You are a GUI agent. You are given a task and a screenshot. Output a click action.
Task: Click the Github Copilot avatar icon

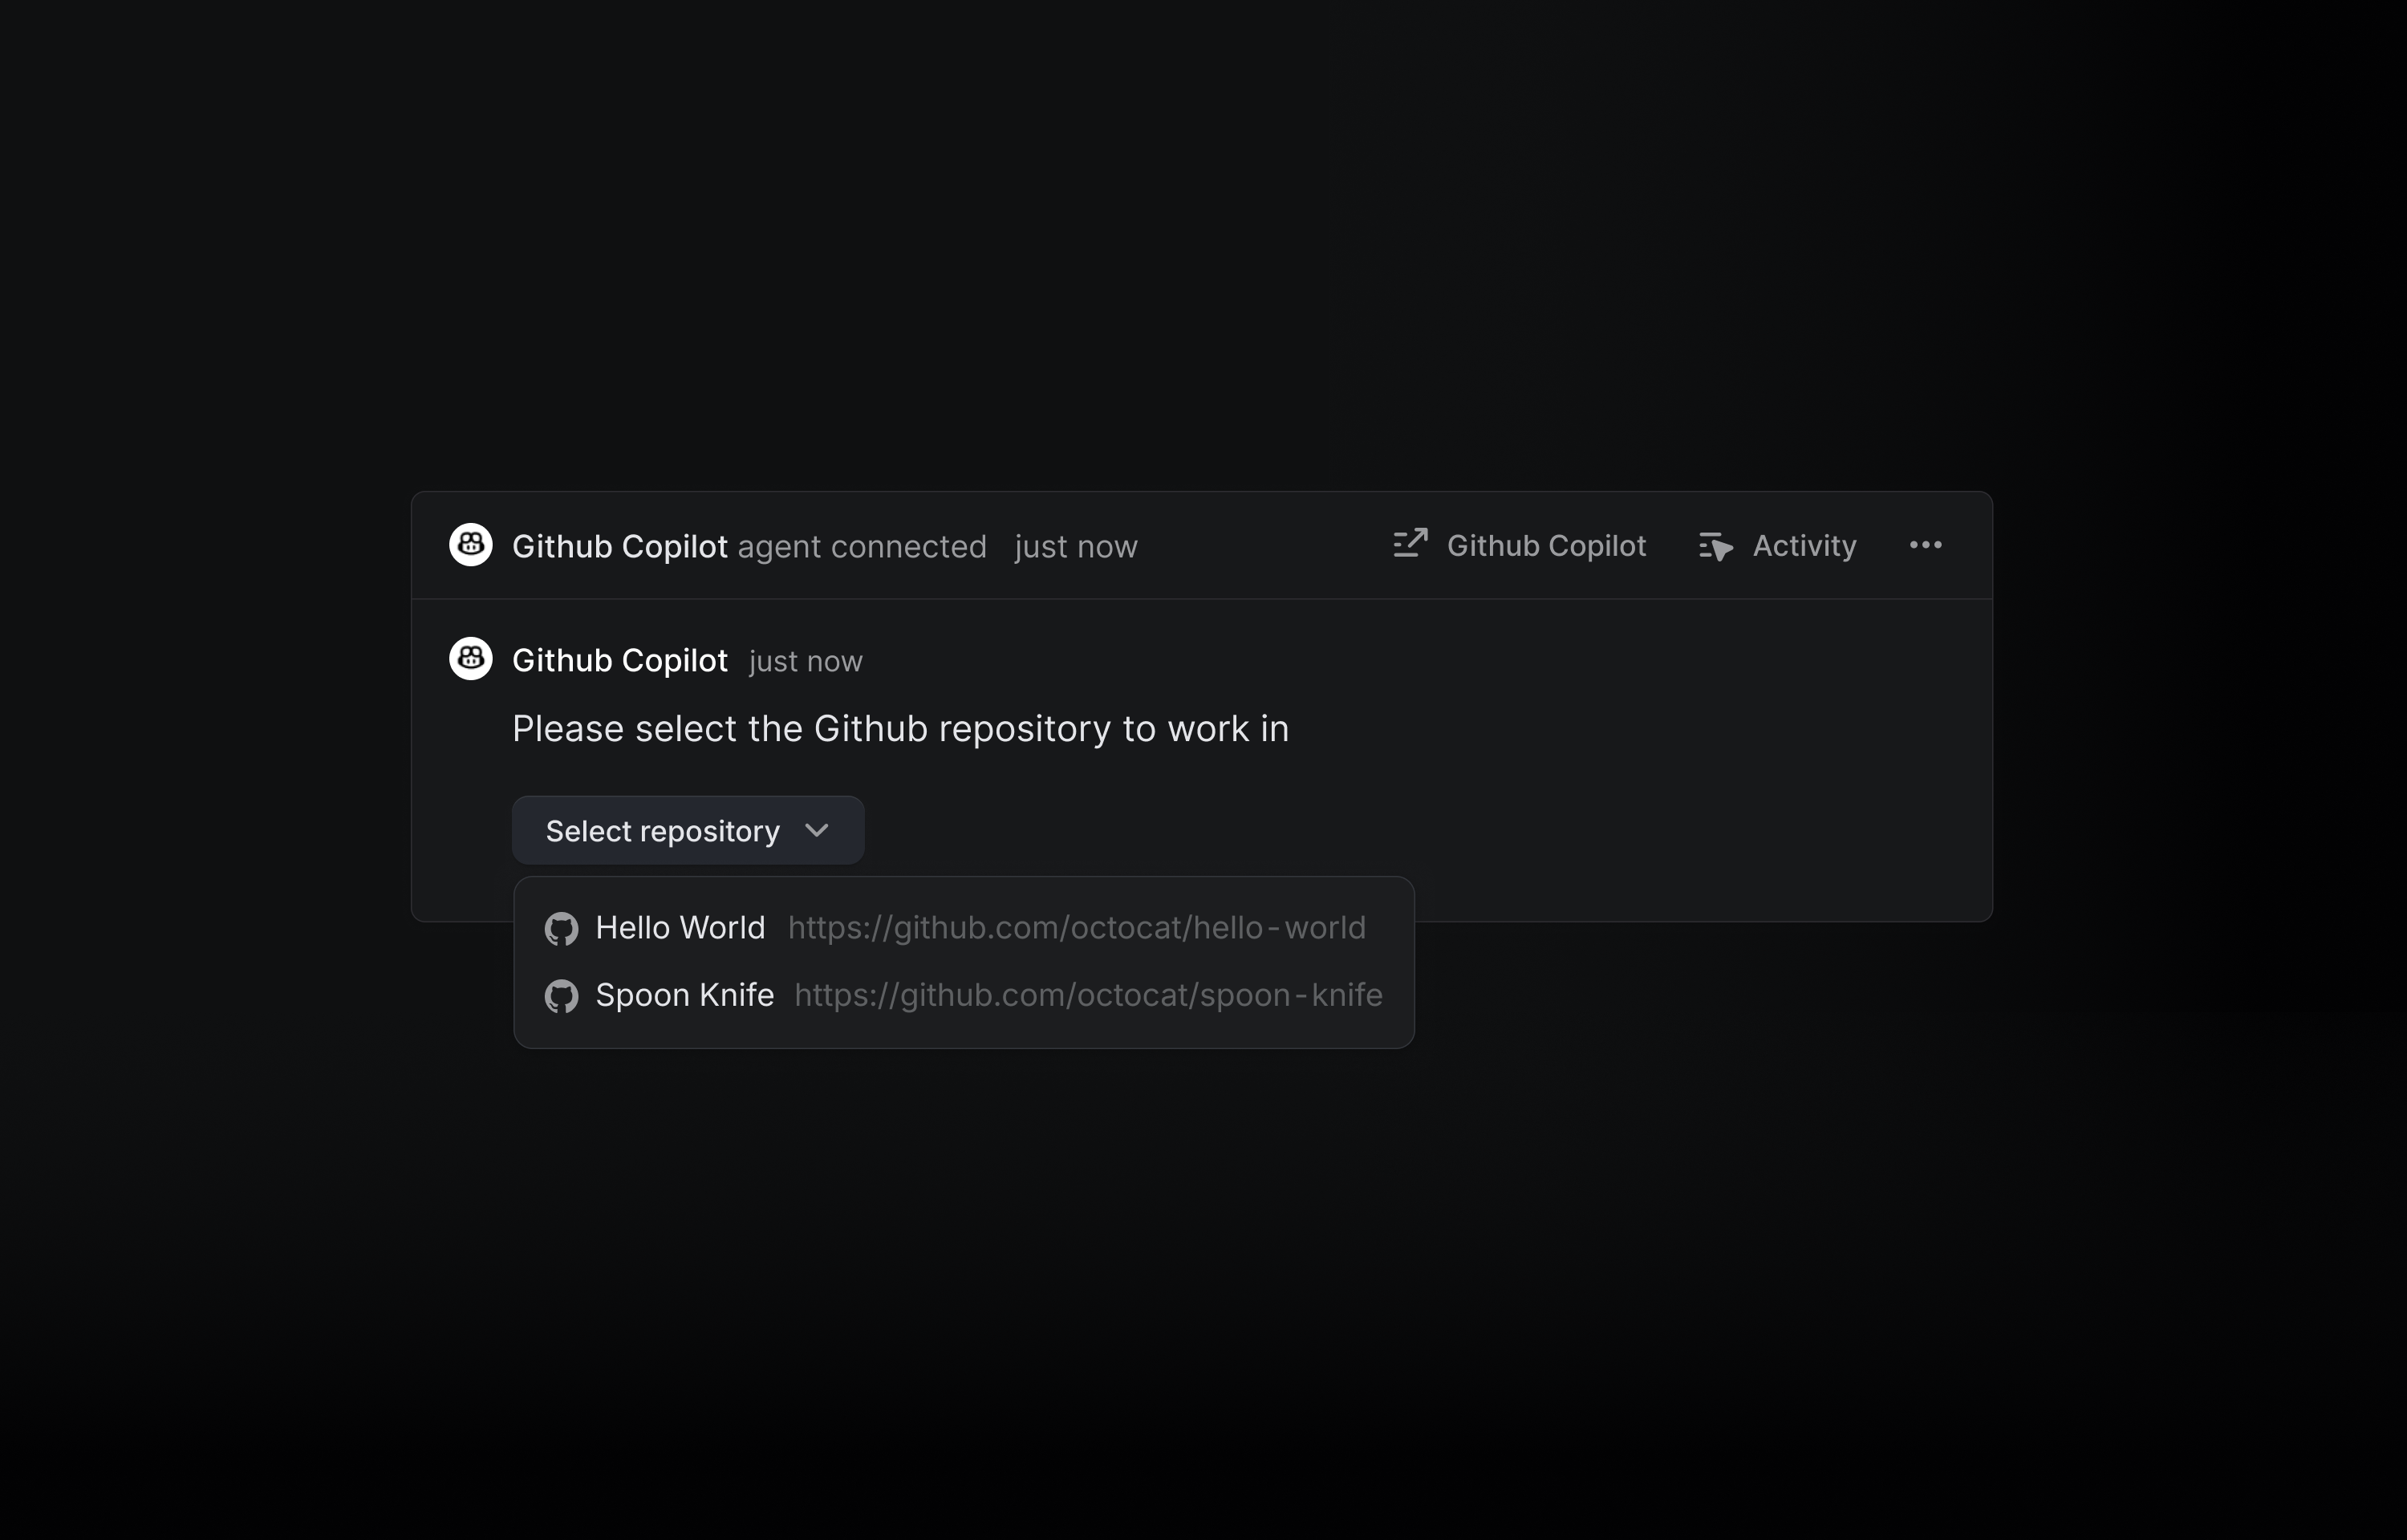click(470, 545)
